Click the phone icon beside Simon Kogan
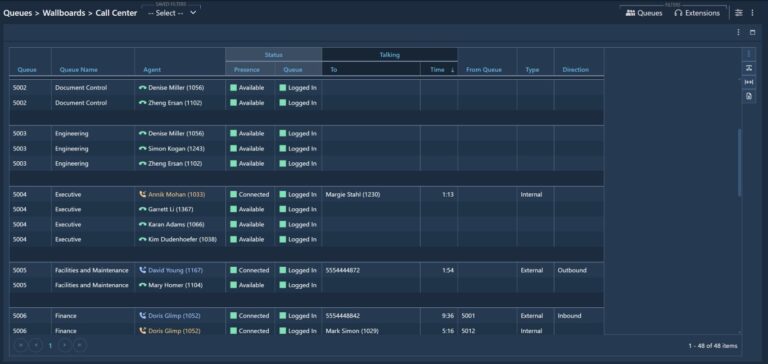Image resolution: width=768 pixels, height=364 pixels. 143,149
